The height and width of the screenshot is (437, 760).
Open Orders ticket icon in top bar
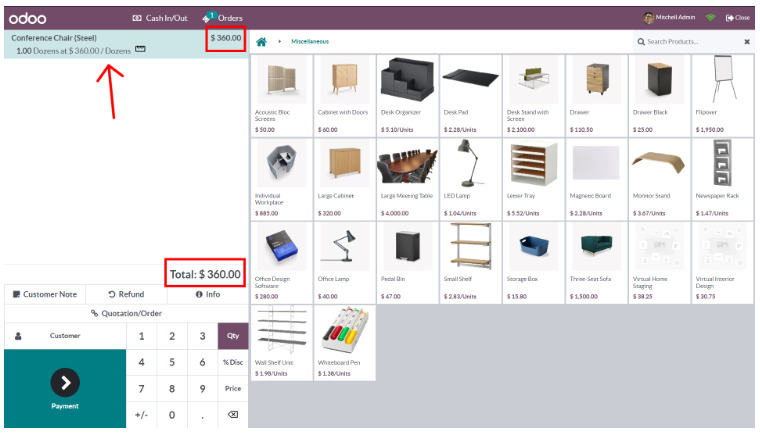[x=209, y=17]
